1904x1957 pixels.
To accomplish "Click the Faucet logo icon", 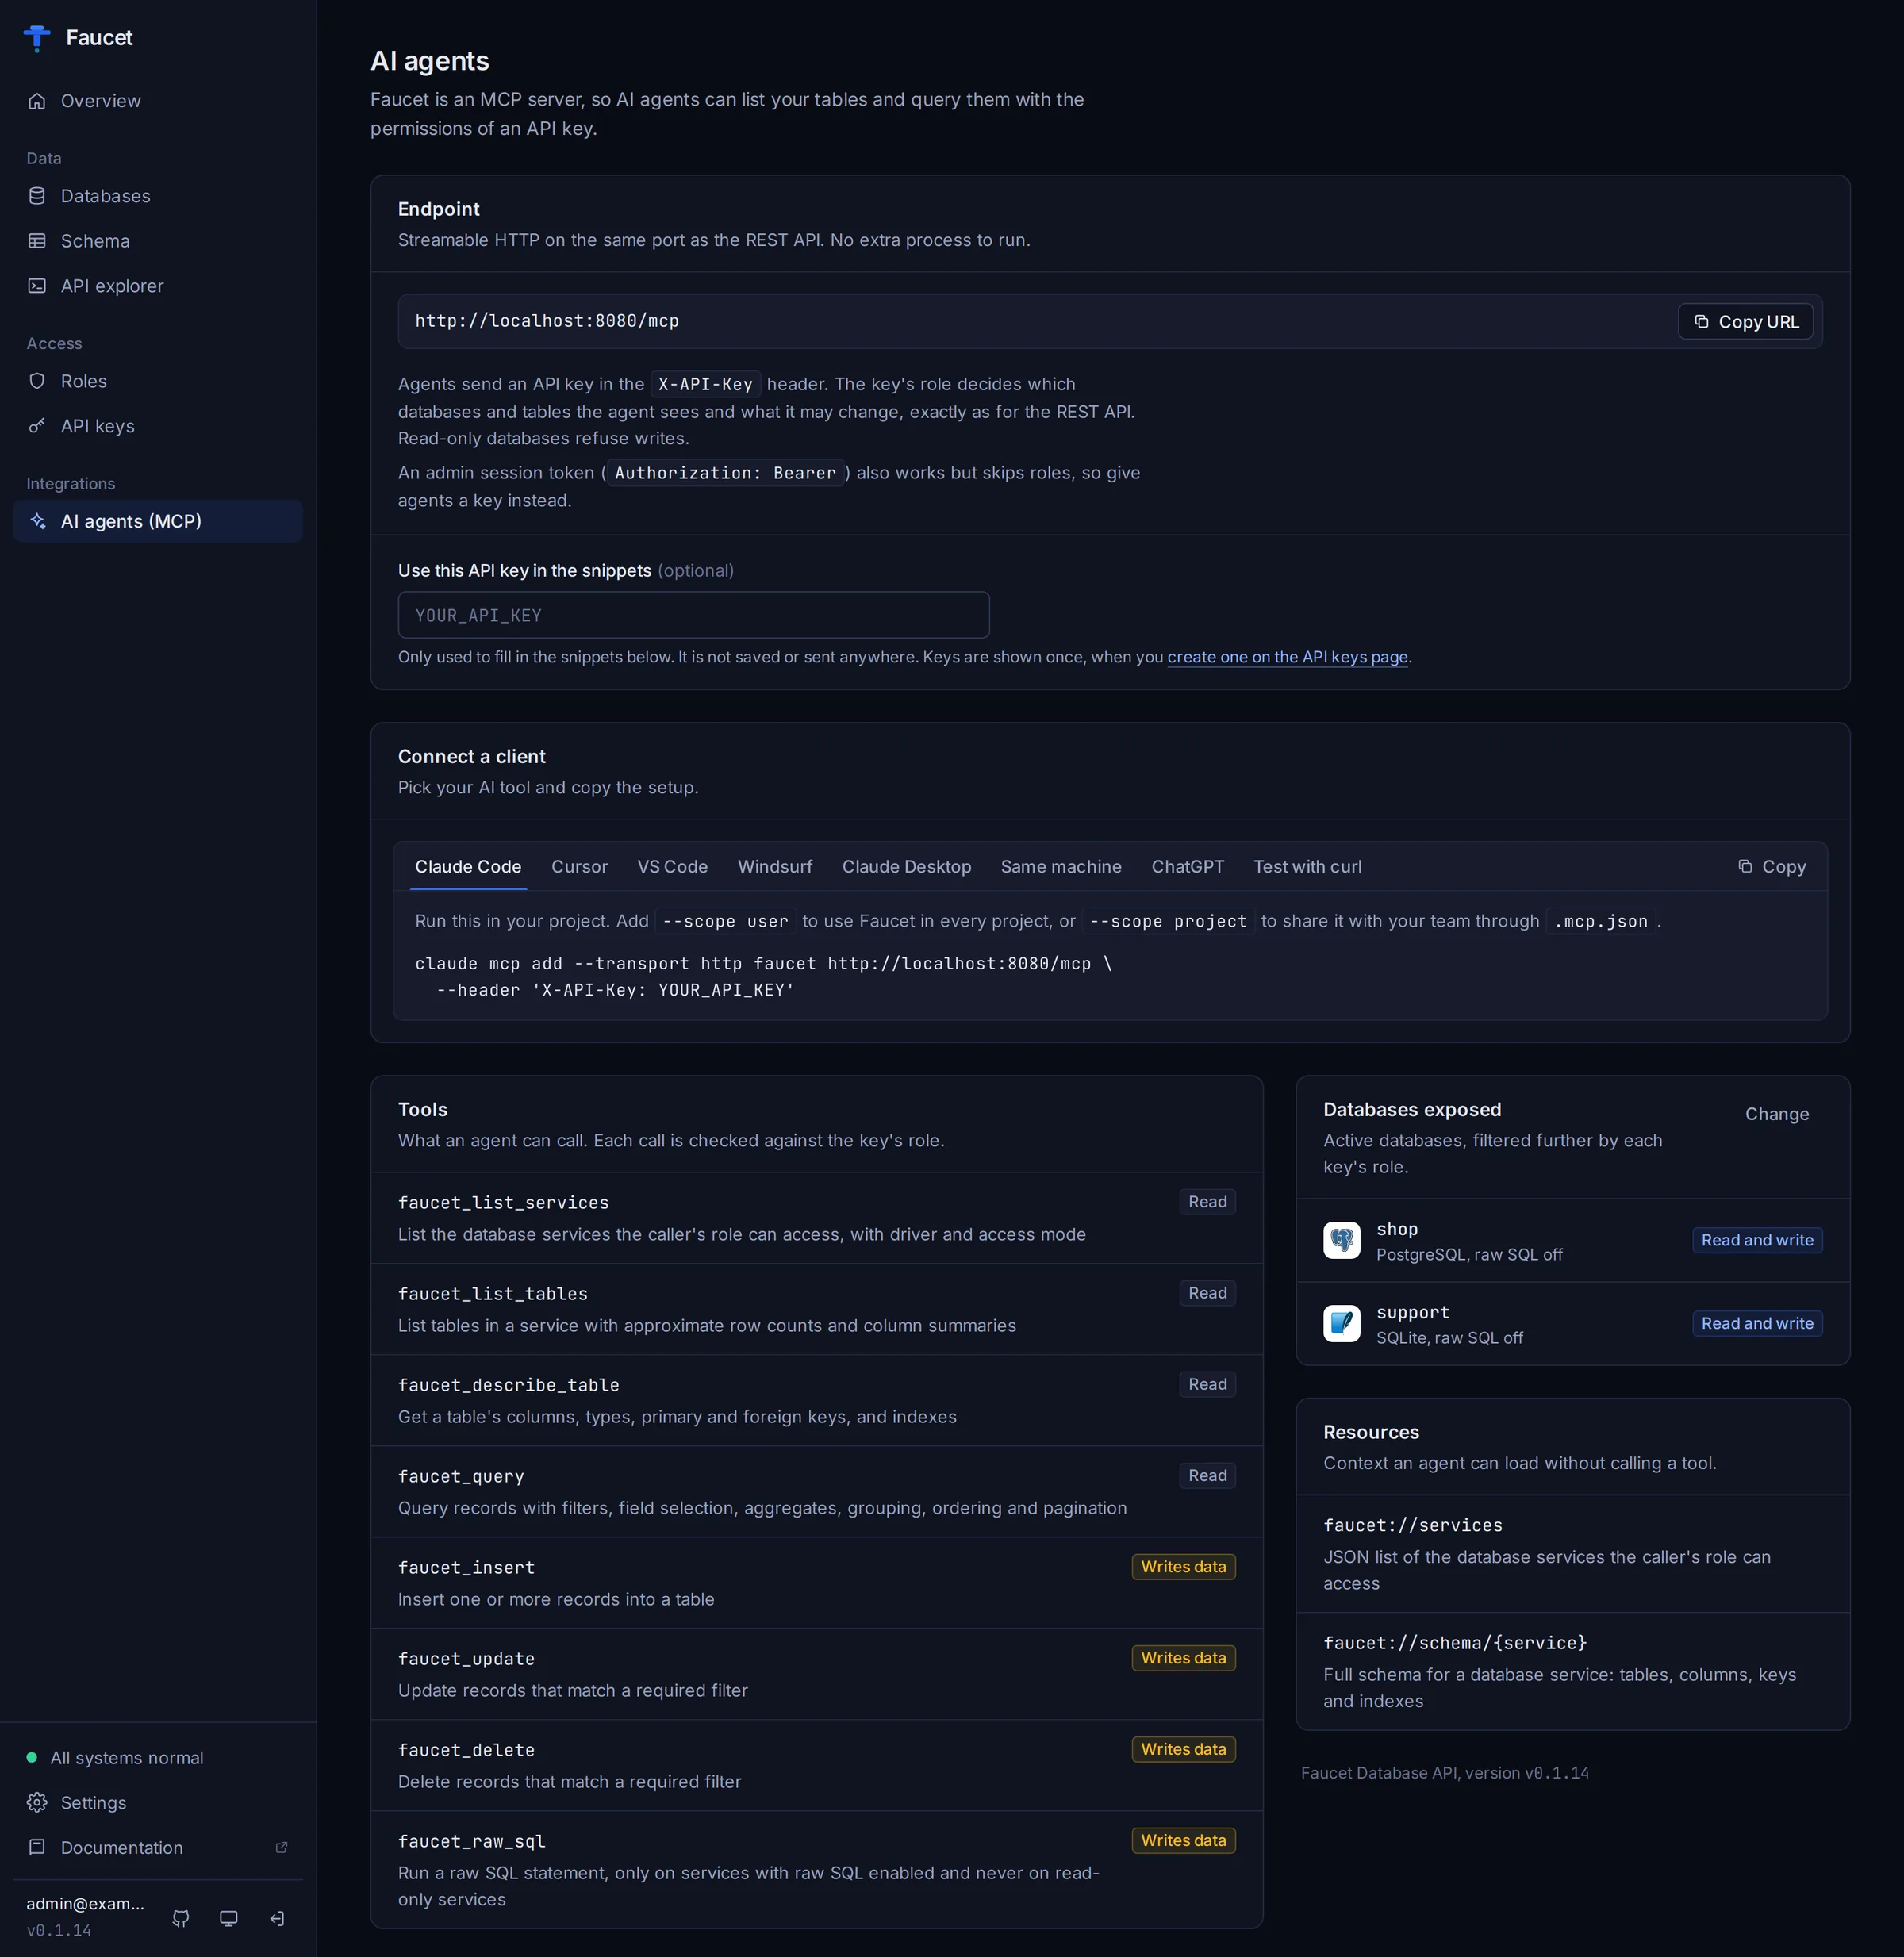I will (x=37, y=38).
